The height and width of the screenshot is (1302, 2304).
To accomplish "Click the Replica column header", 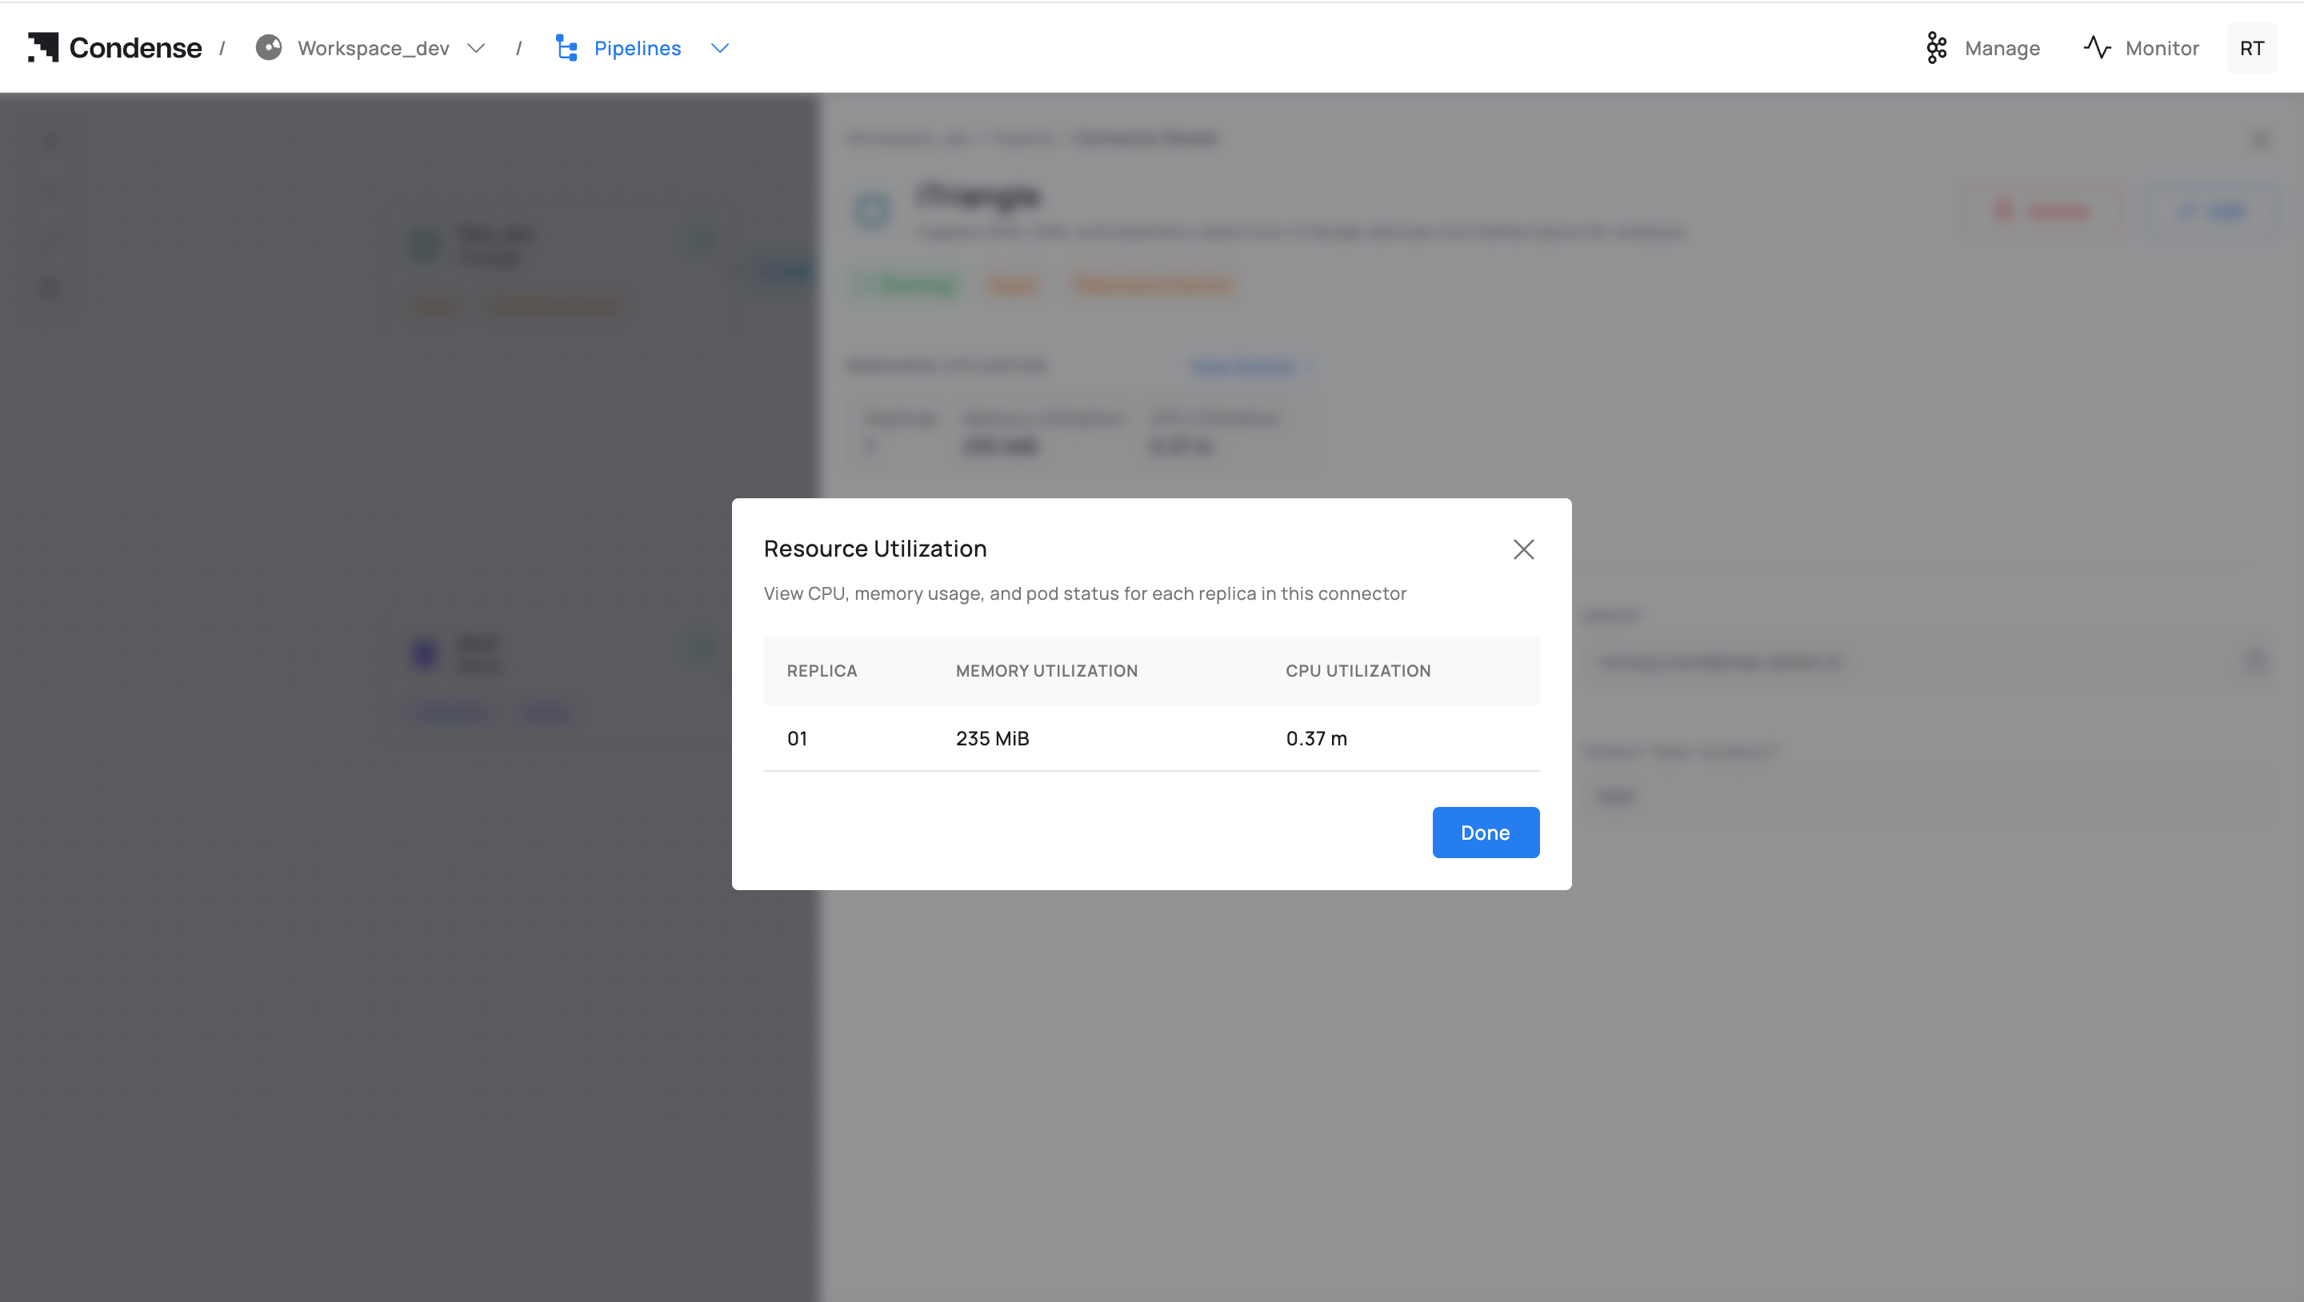I will (x=821, y=670).
